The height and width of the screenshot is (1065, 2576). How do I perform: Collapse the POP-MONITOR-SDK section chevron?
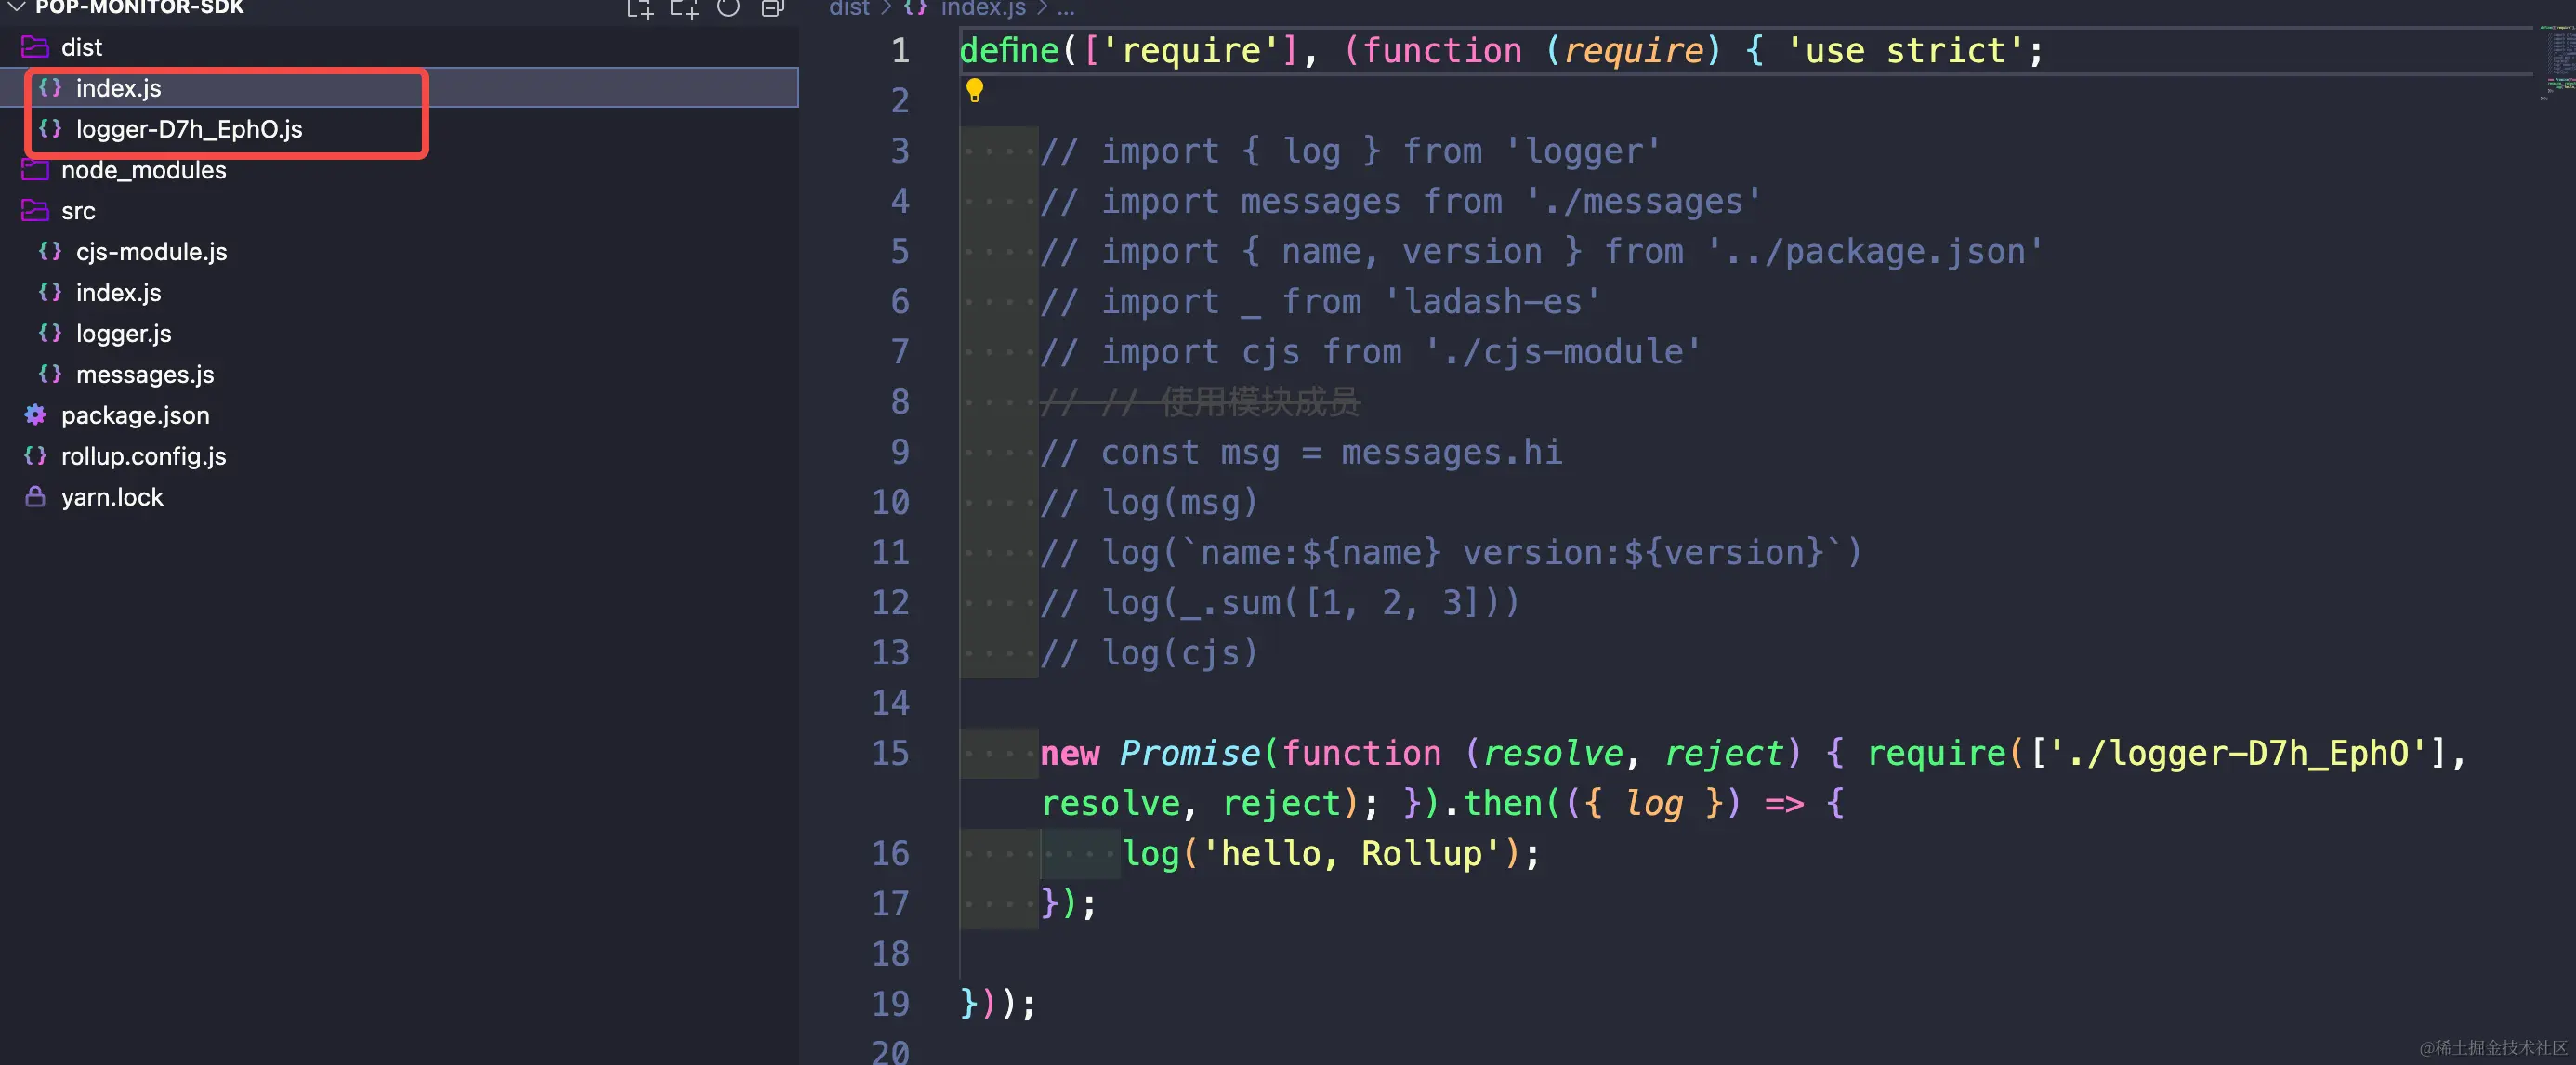[x=17, y=7]
